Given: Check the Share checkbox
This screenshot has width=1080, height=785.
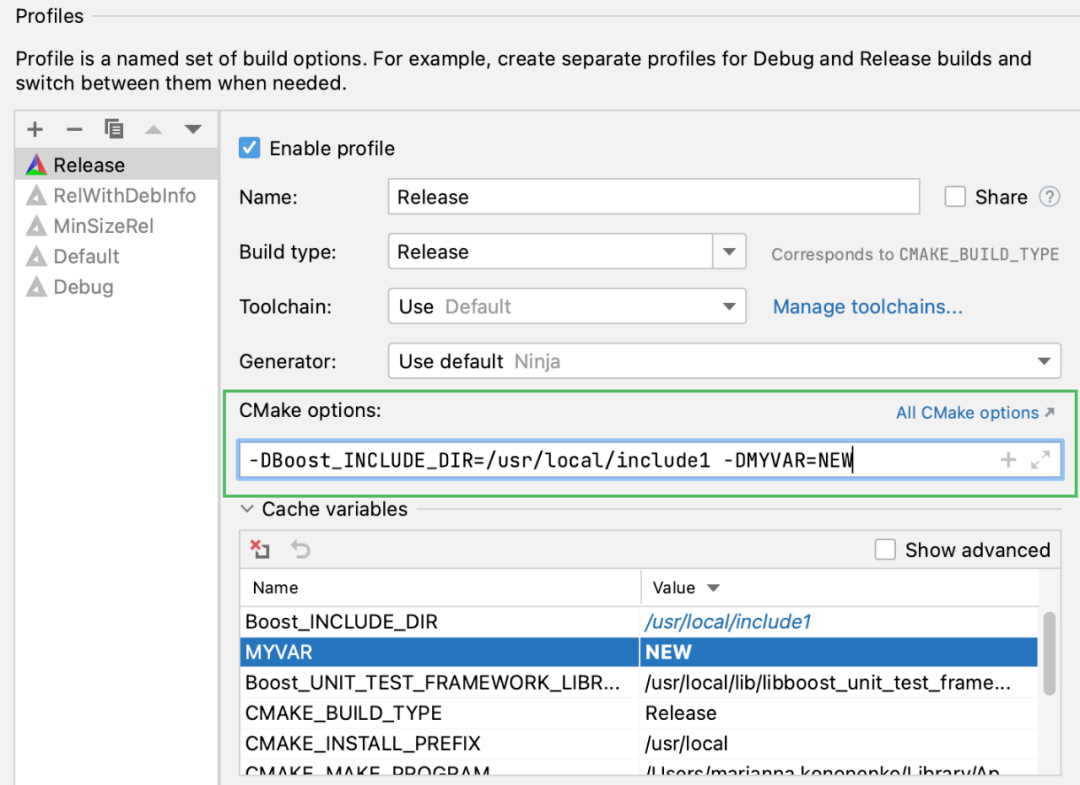Looking at the screenshot, I should coord(955,197).
